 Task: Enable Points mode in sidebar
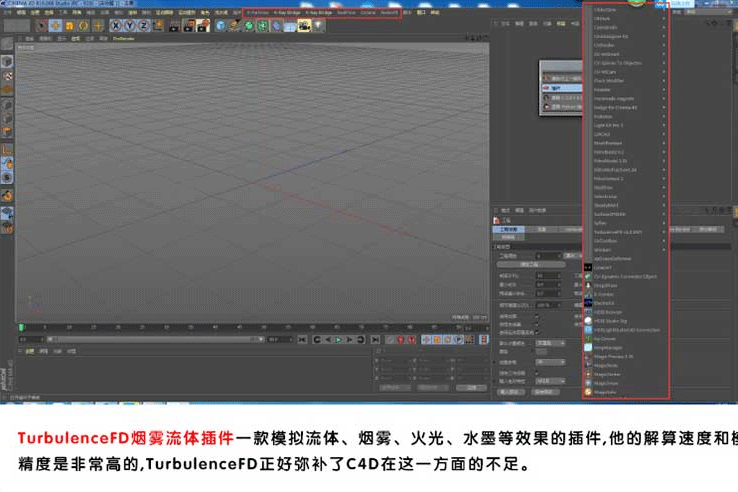pos(7,105)
